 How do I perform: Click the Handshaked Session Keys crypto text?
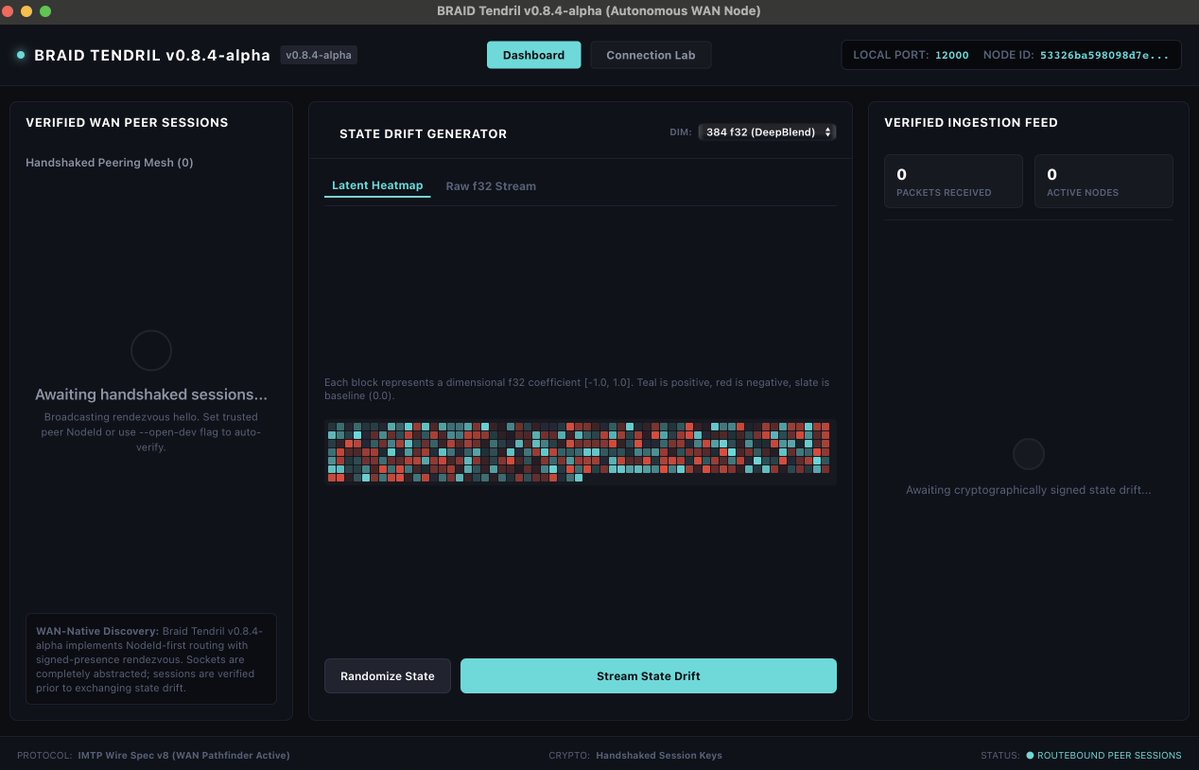[x=658, y=755]
